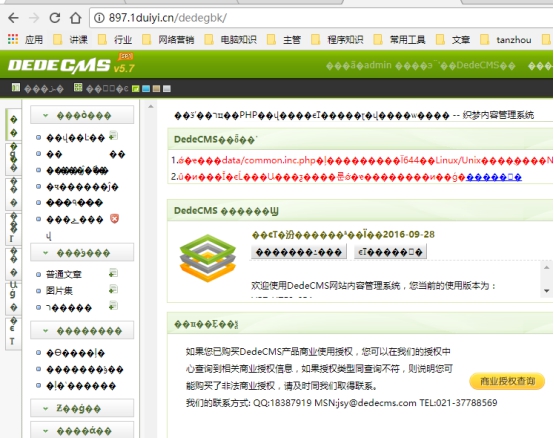This screenshot has width=554, height=438.
Task: Click the text 如果您已购买DedeCMS产品商业使用授权
Action: pyautogui.click(x=269, y=351)
